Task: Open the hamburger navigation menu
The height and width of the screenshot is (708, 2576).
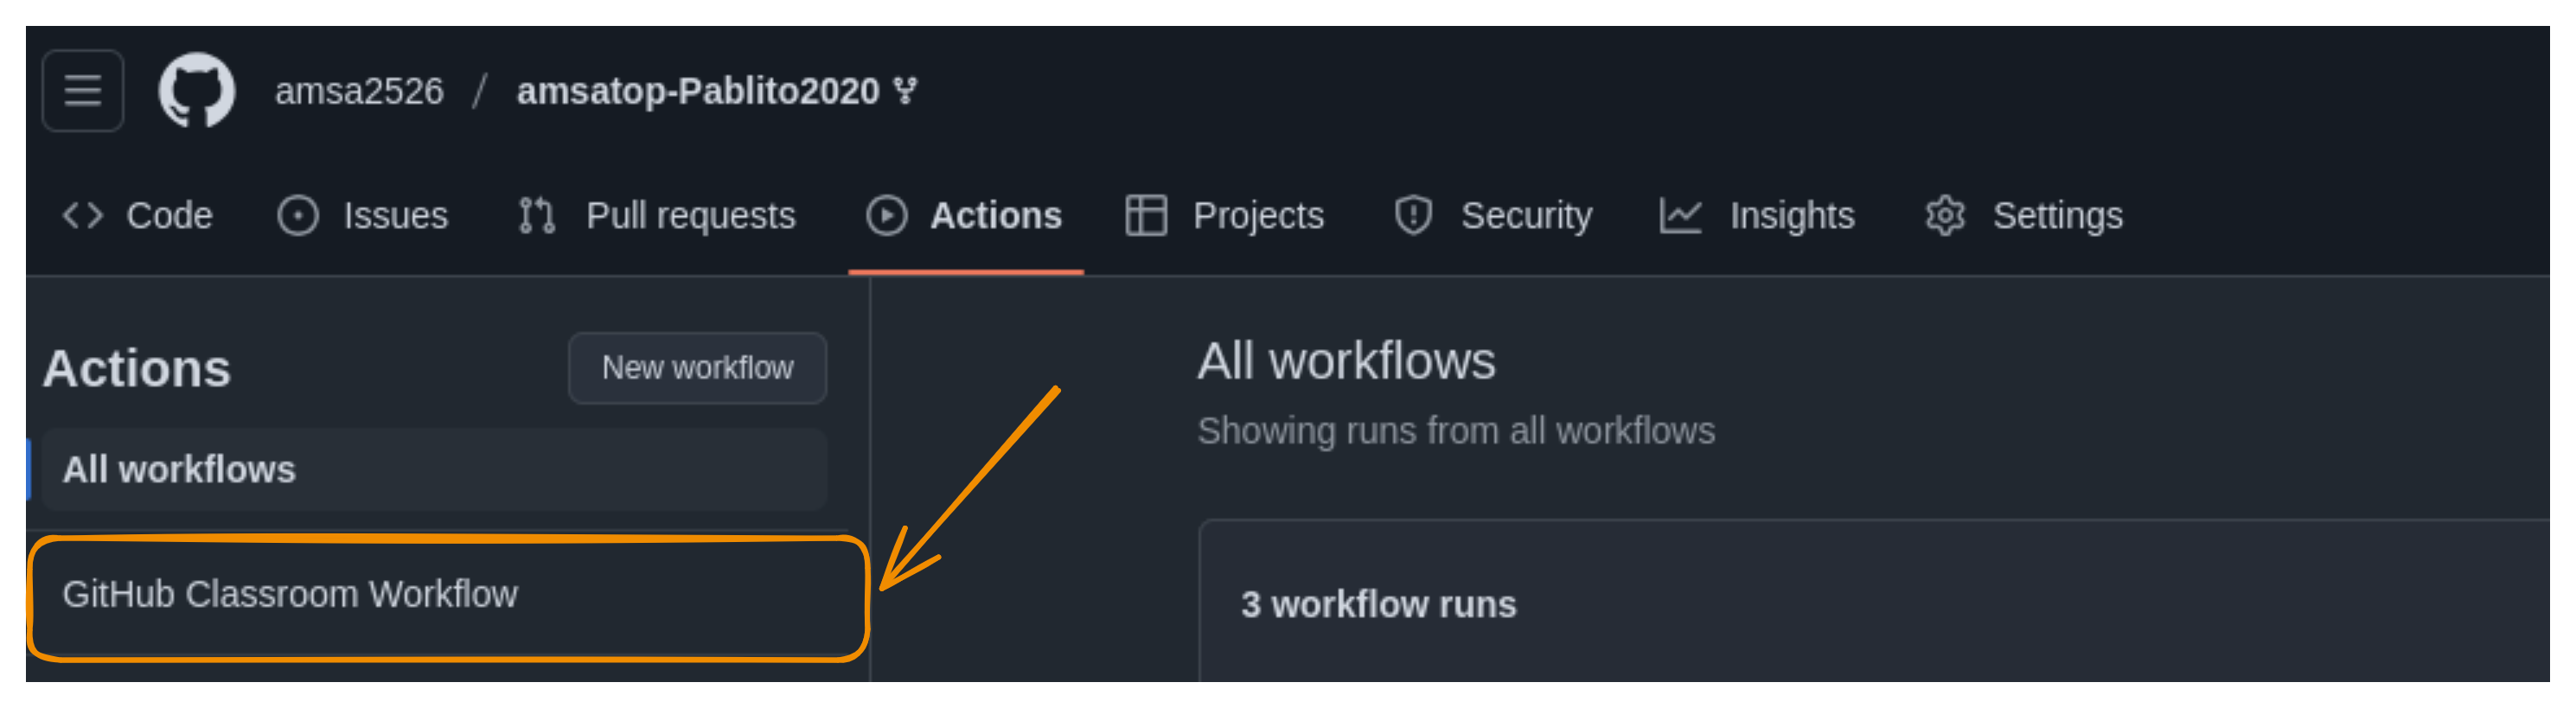Action: (x=83, y=91)
